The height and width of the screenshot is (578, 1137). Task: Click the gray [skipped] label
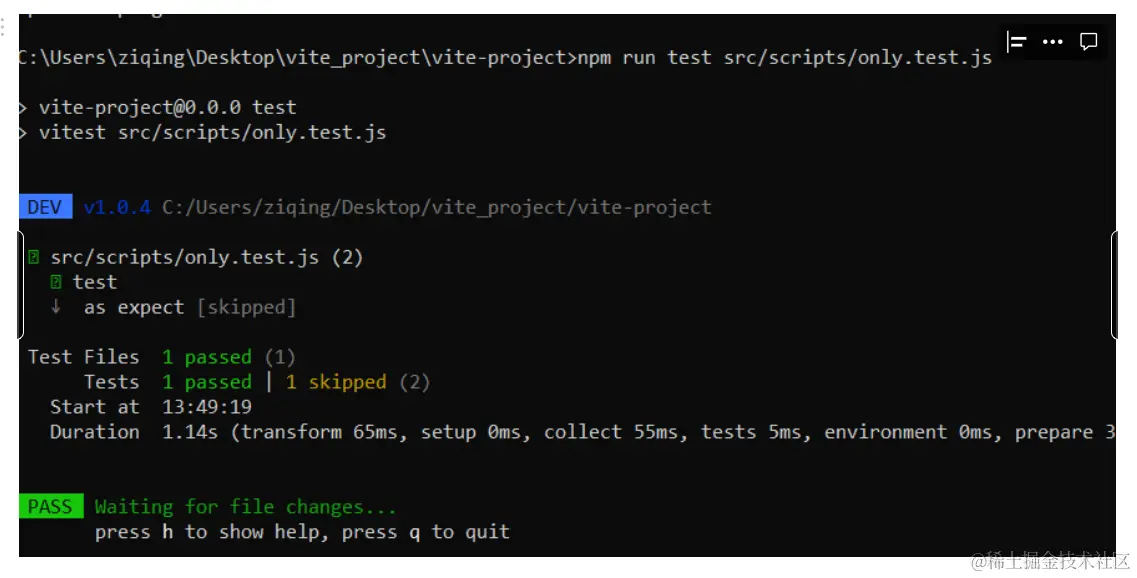pos(246,307)
